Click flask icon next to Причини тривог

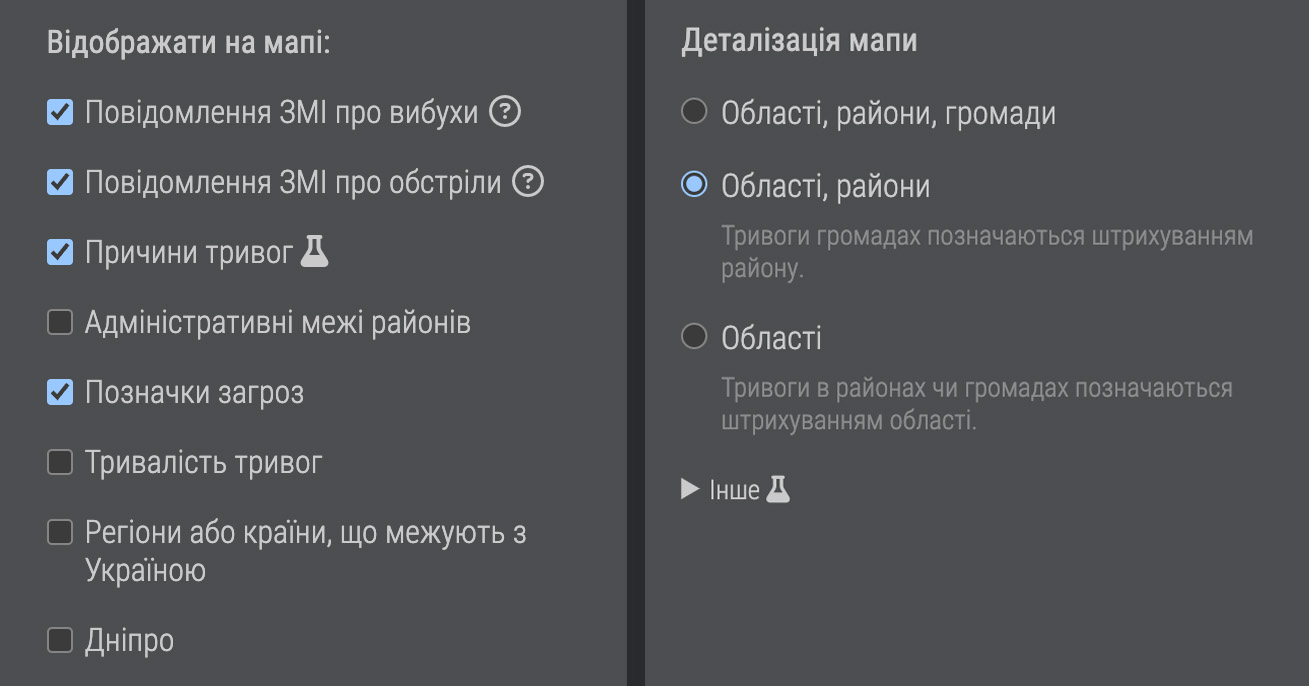[x=315, y=251]
